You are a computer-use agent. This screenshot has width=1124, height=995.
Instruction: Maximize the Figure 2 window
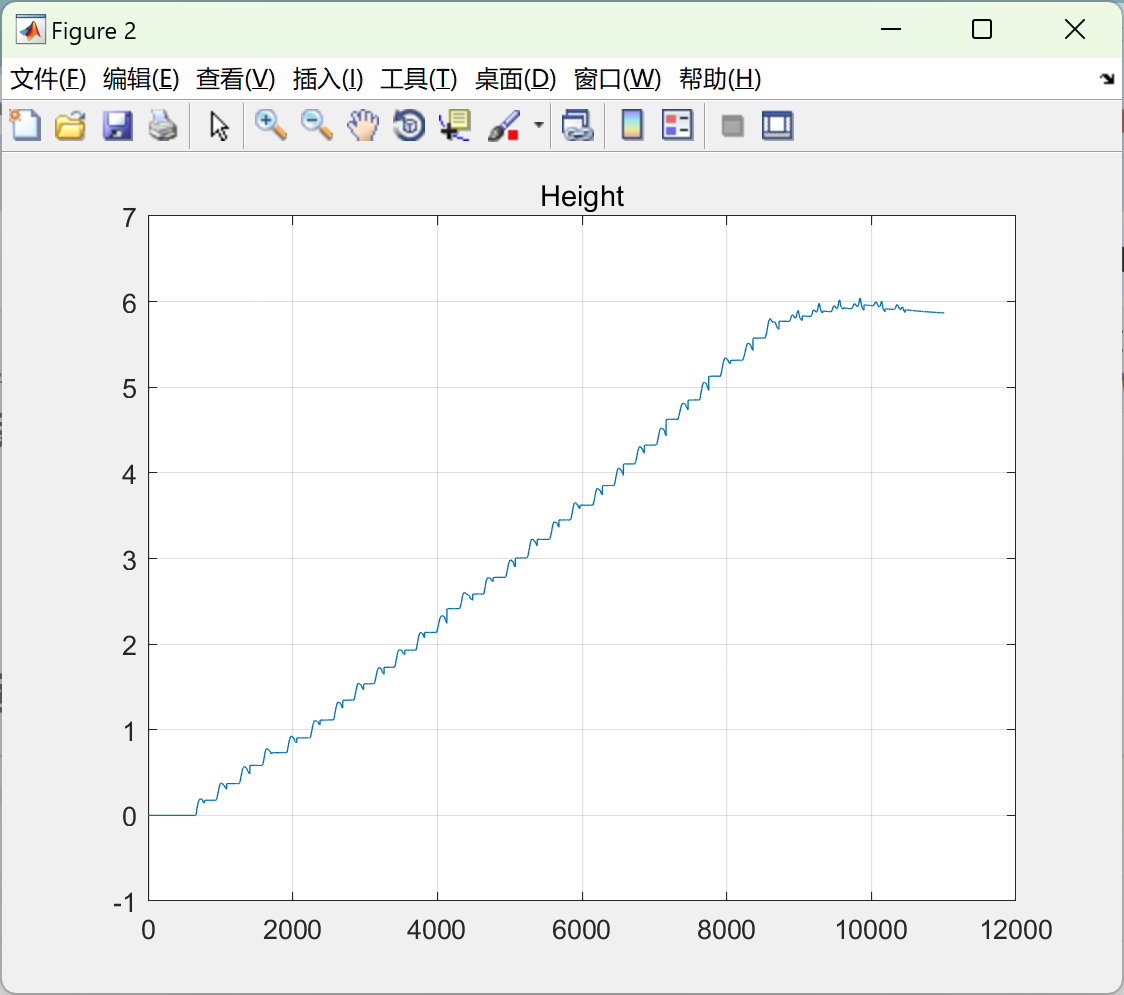coord(981,29)
